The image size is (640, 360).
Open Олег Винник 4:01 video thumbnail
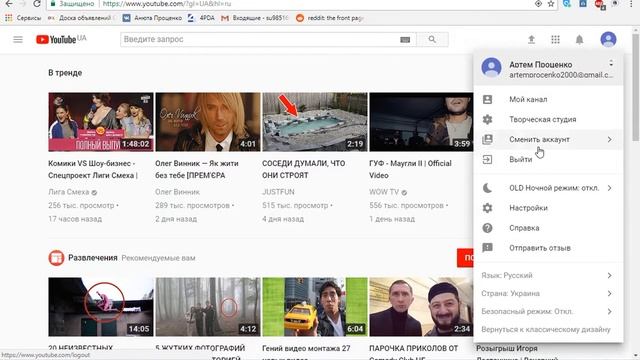(208, 122)
